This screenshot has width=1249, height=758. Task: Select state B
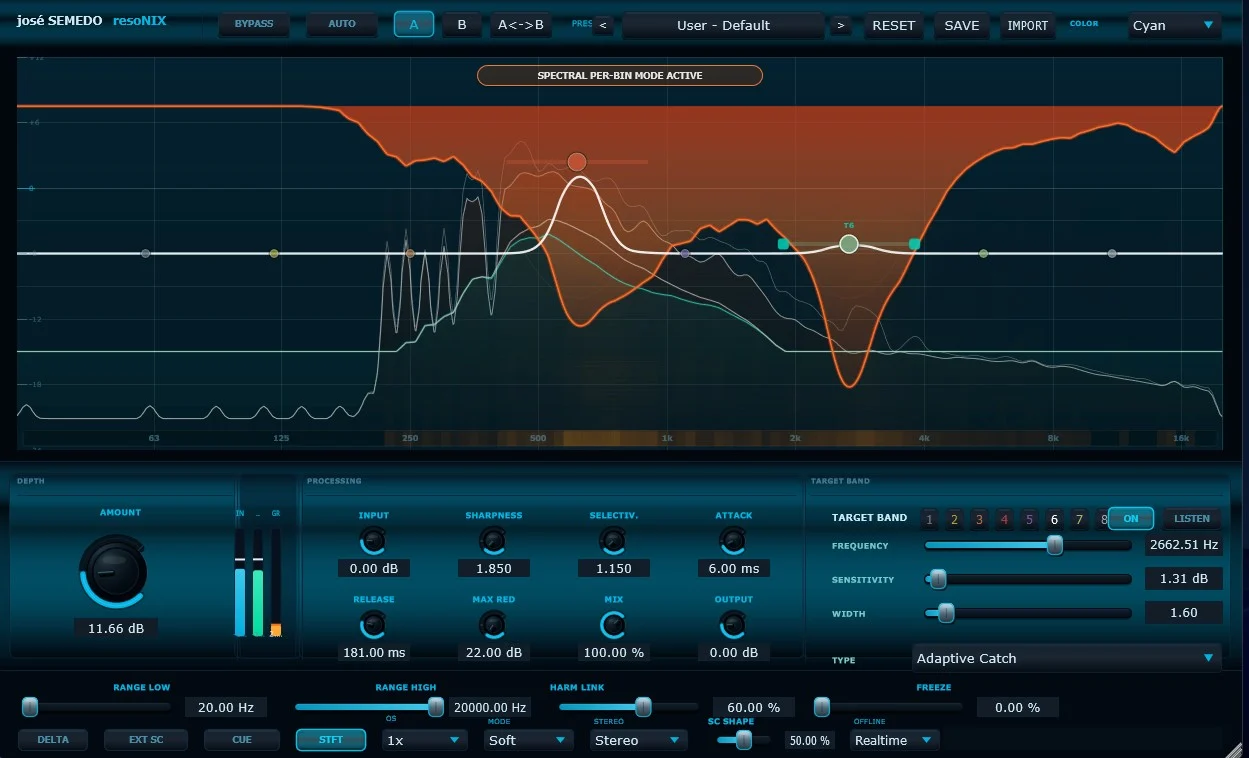point(462,25)
